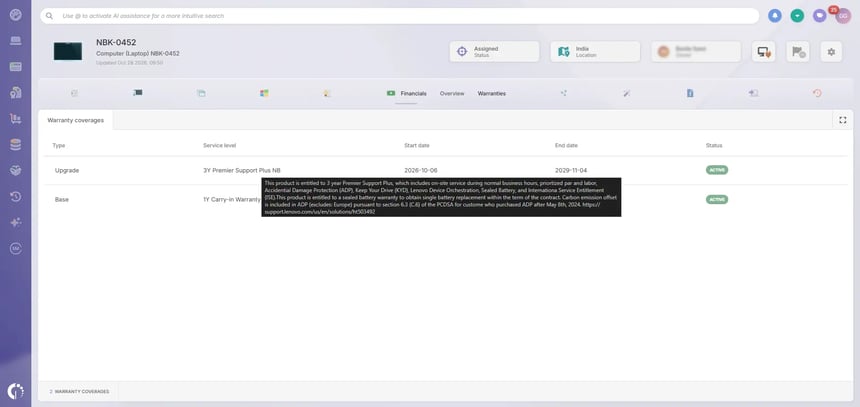Select the yellow tab icon

click(327, 93)
